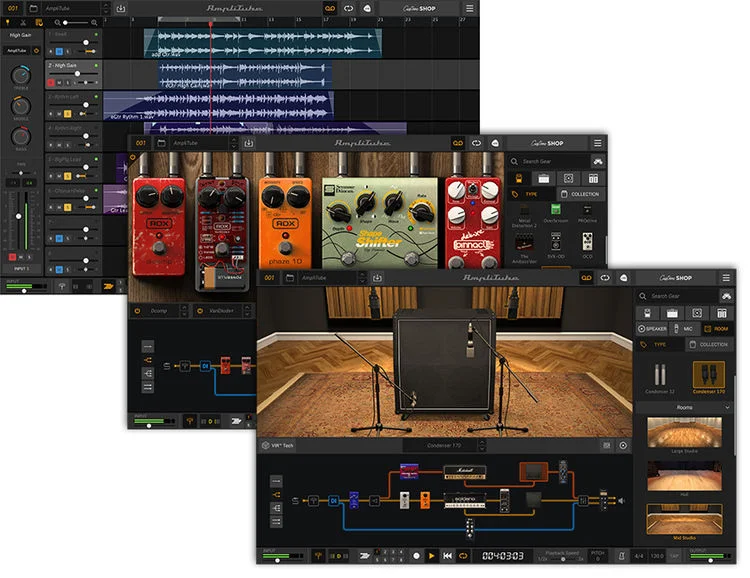
Task: Step the Condenser 170 selector arrows
Action: (482, 445)
